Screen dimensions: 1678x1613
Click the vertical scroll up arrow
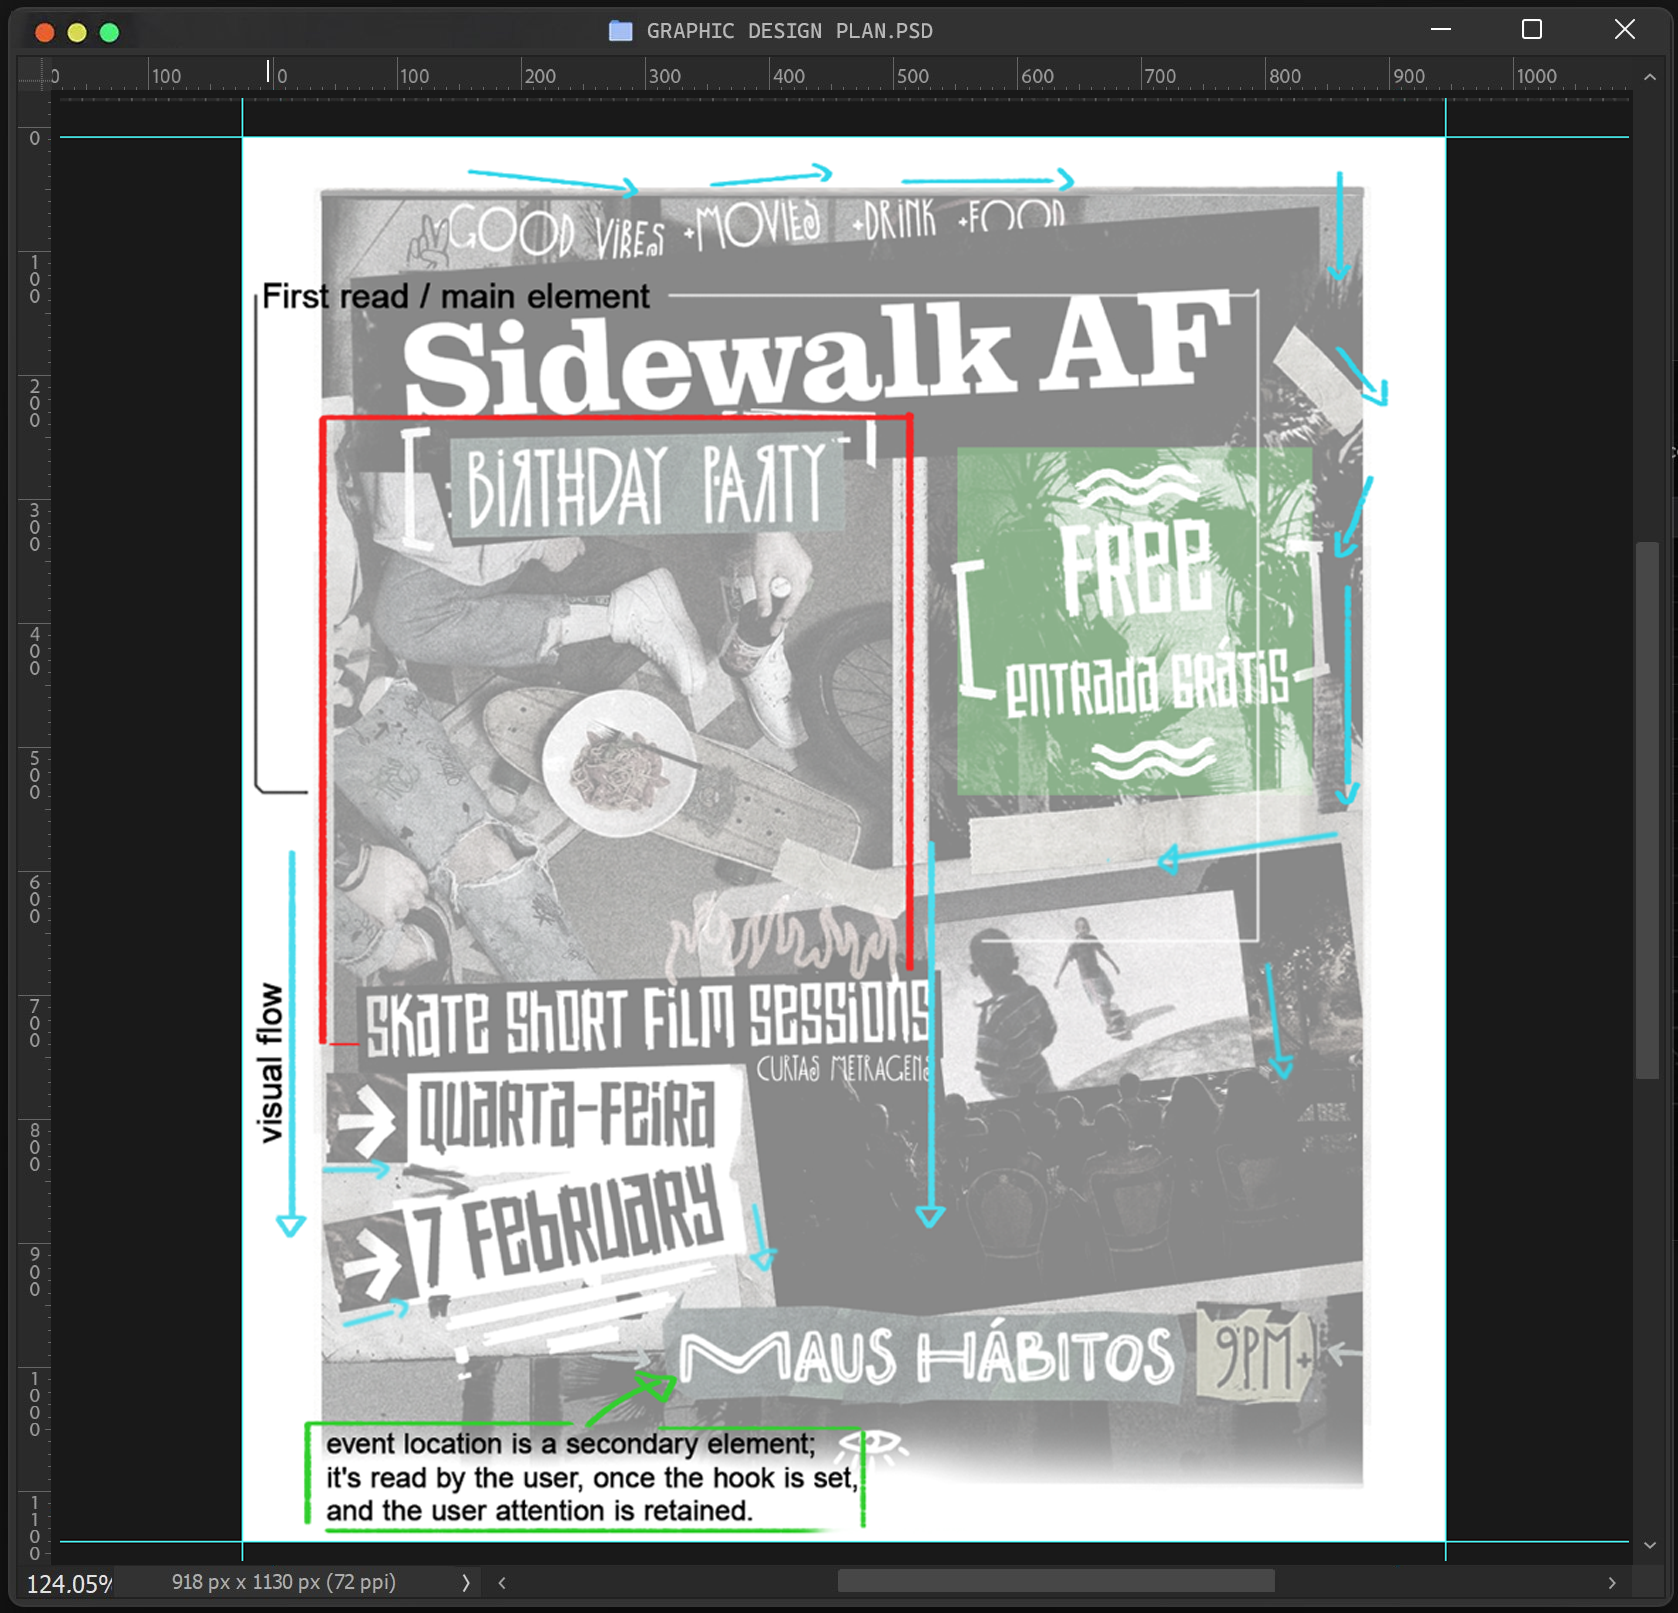pyautogui.click(x=1650, y=77)
